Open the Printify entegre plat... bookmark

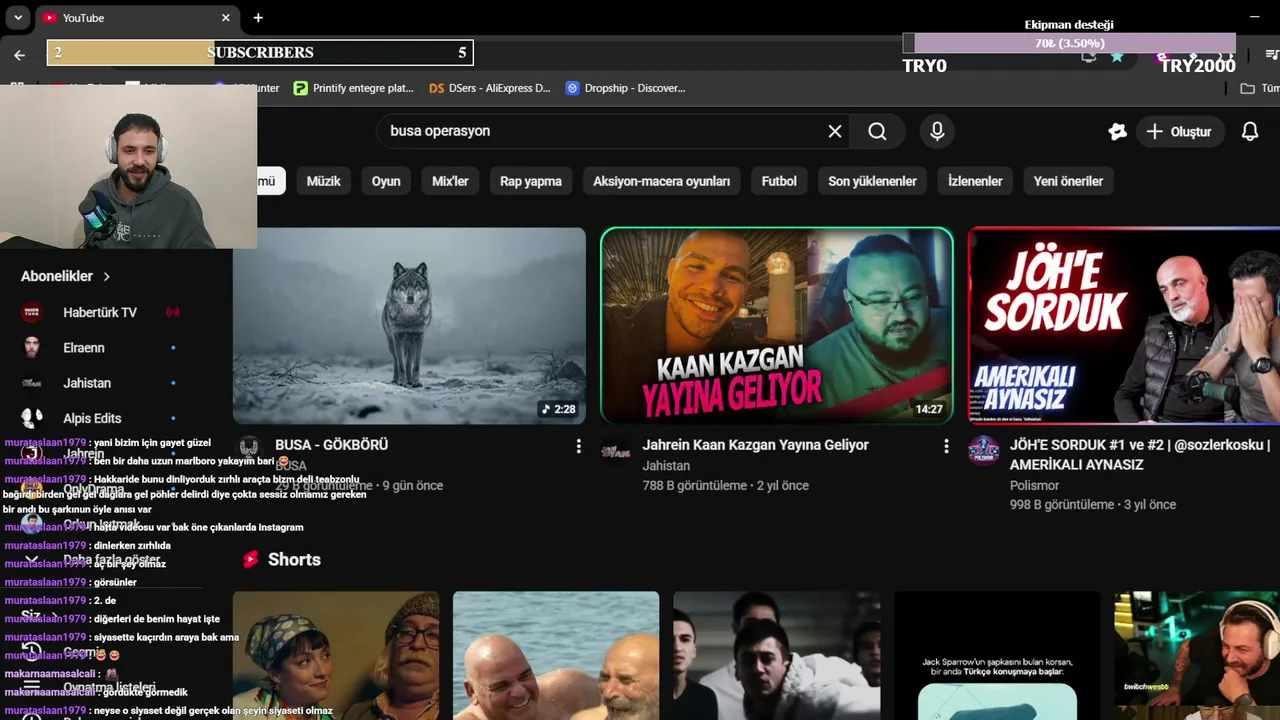(x=353, y=88)
